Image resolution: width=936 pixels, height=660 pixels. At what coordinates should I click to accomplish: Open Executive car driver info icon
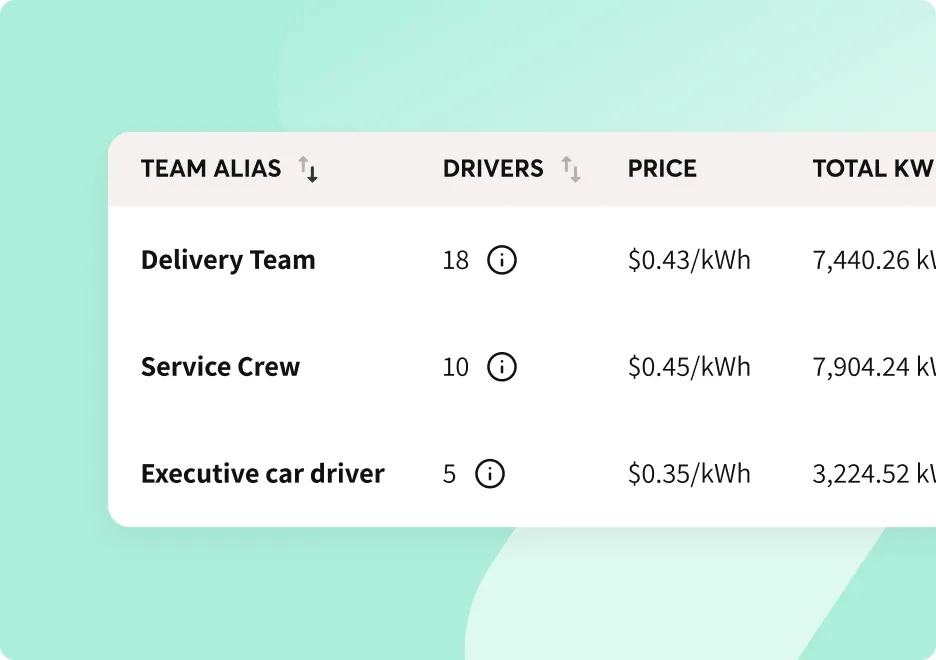pyautogui.click(x=490, y=474)
